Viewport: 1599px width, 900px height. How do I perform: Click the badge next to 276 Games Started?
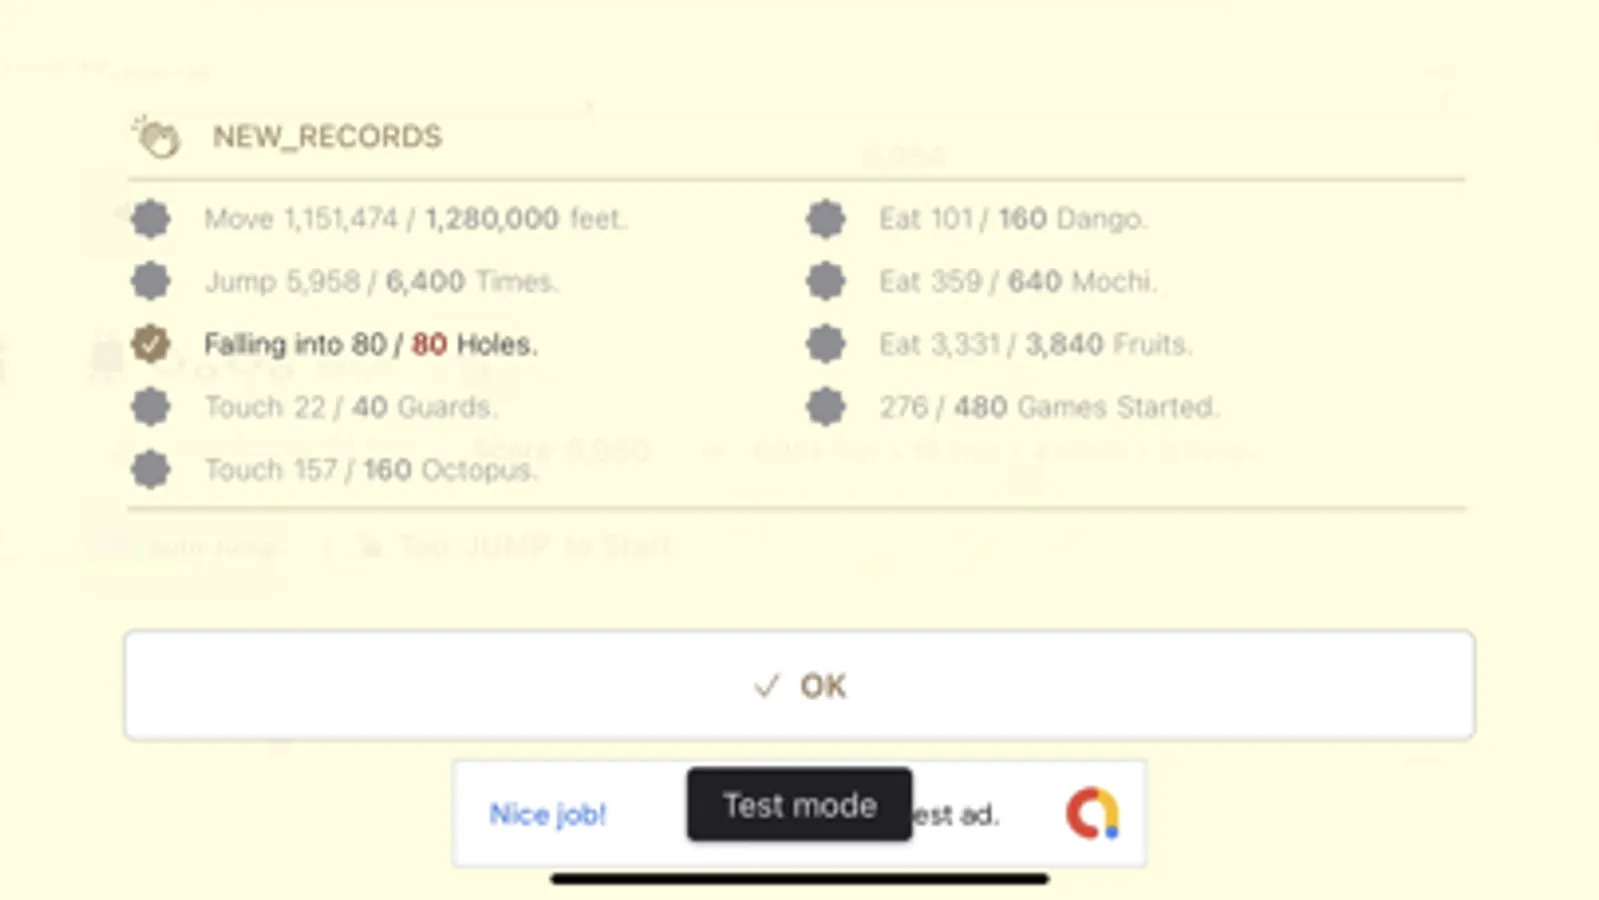coord(826,407)
